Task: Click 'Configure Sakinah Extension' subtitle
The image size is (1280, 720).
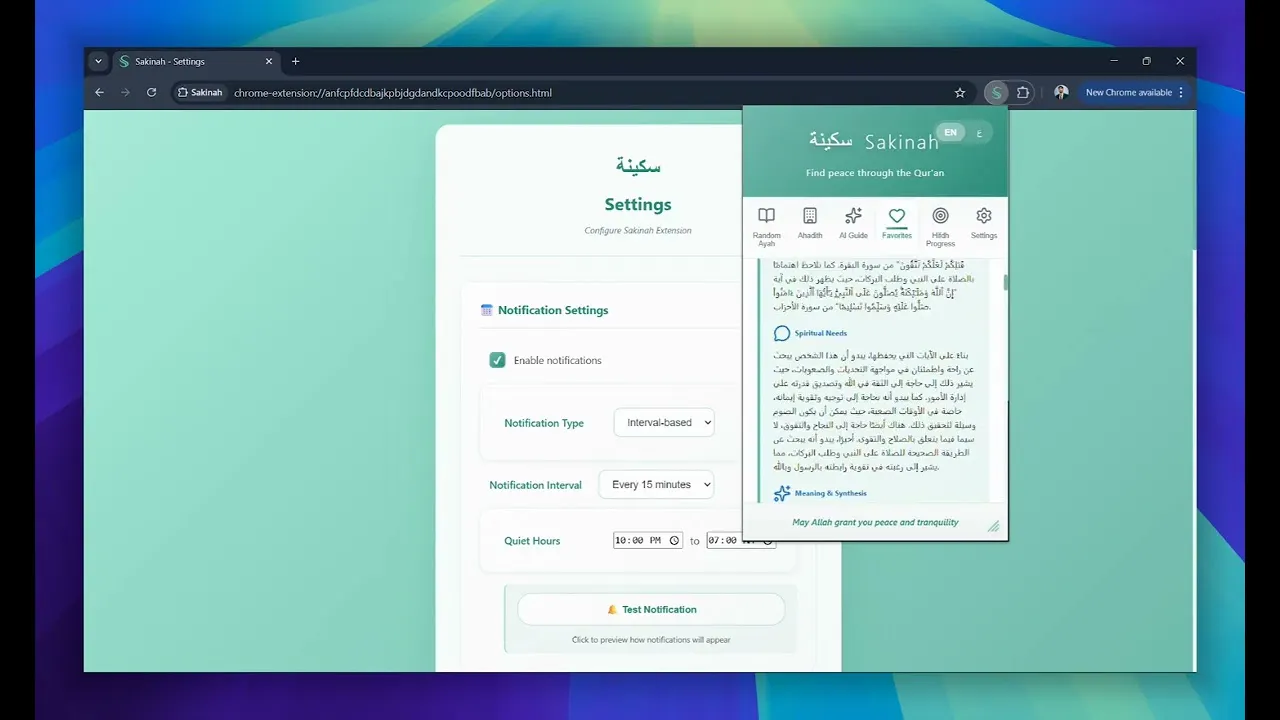Action: point(638,230)
